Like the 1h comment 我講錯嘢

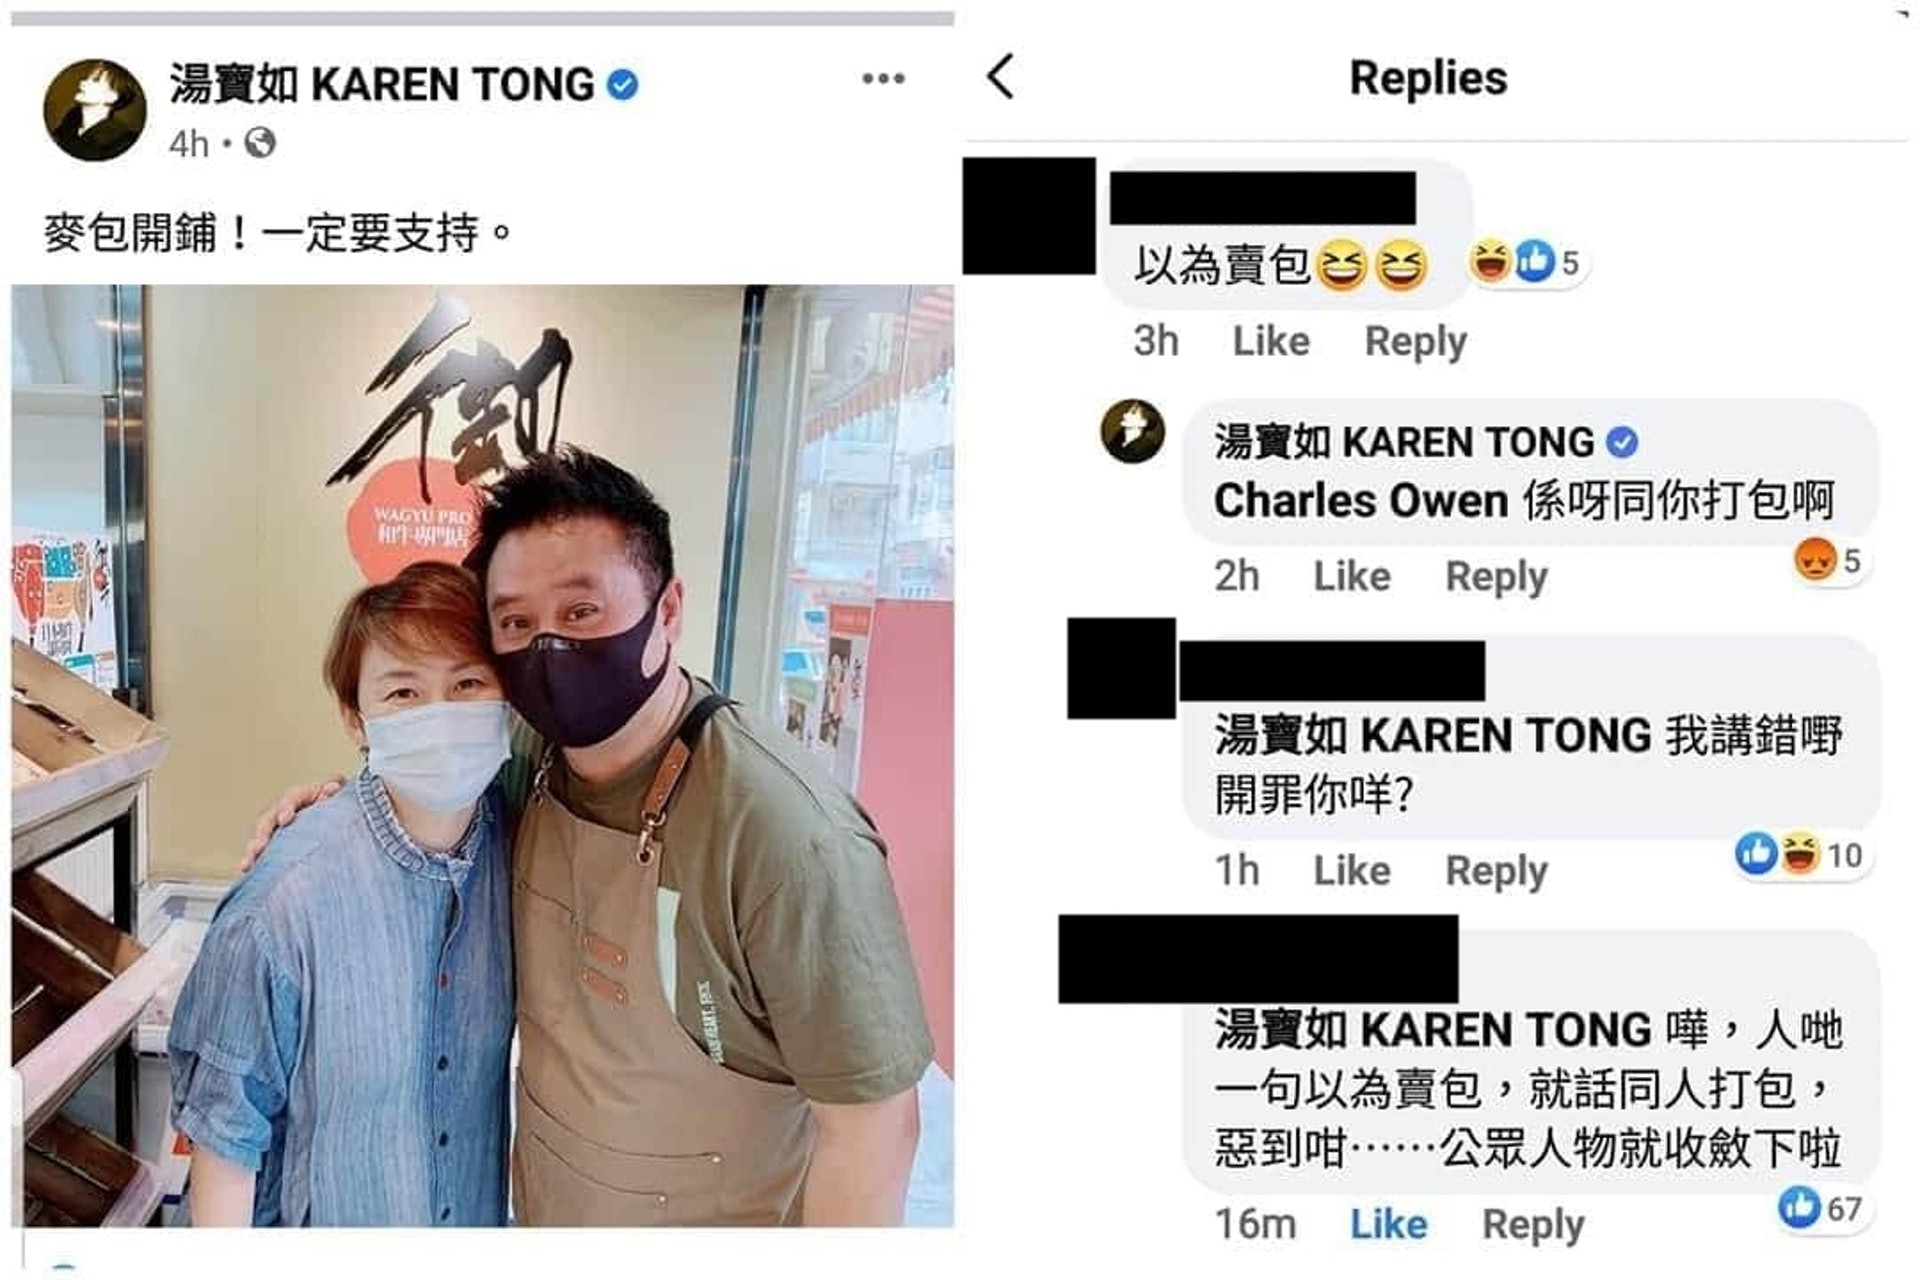coord(1352,871)
